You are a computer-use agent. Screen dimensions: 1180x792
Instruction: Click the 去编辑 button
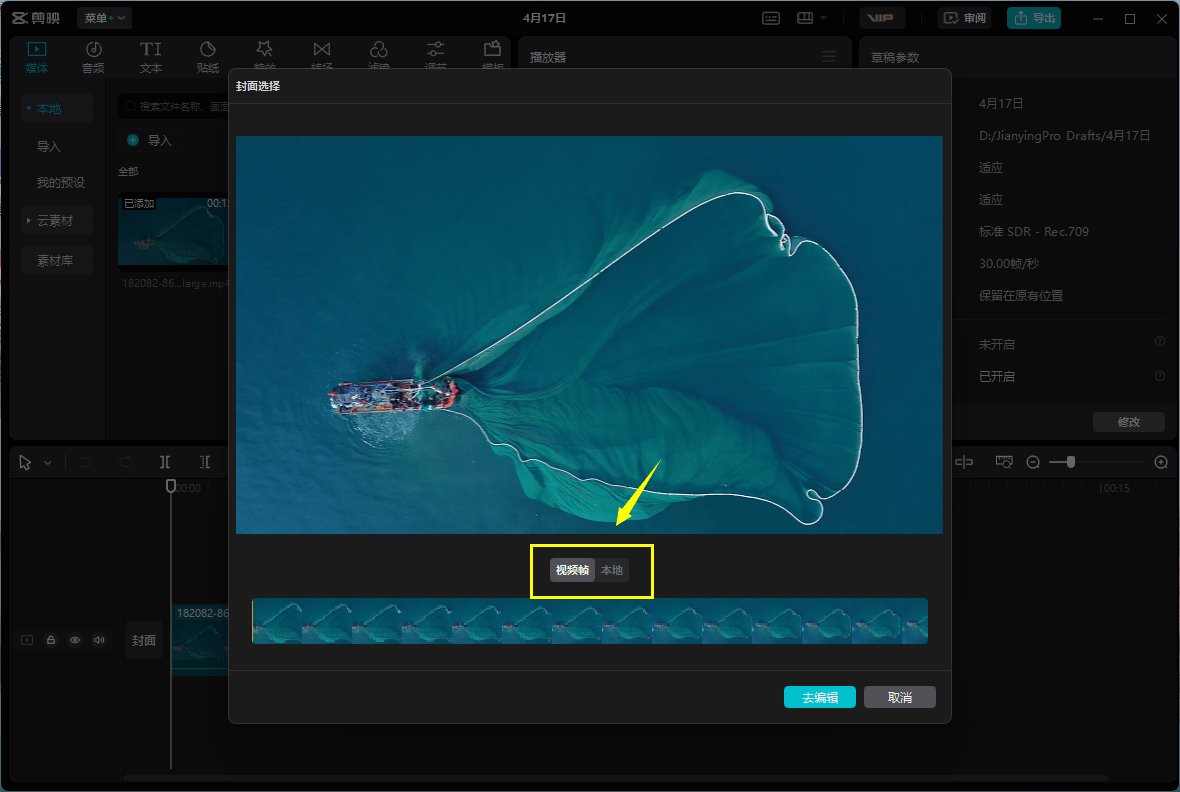[819, 697]
